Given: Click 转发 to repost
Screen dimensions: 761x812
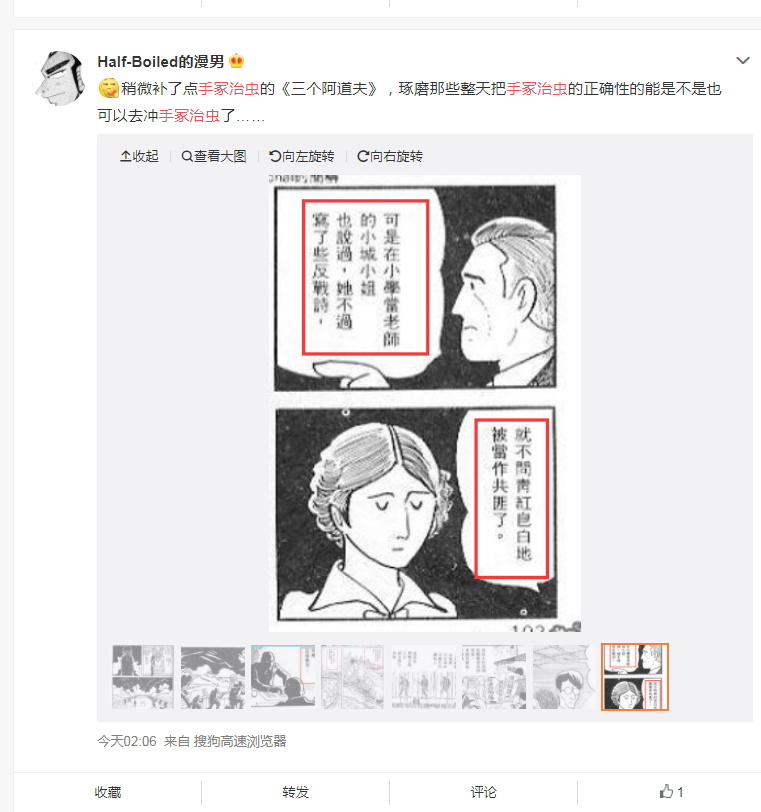Looking at the screenshot, I should [296, 792].
